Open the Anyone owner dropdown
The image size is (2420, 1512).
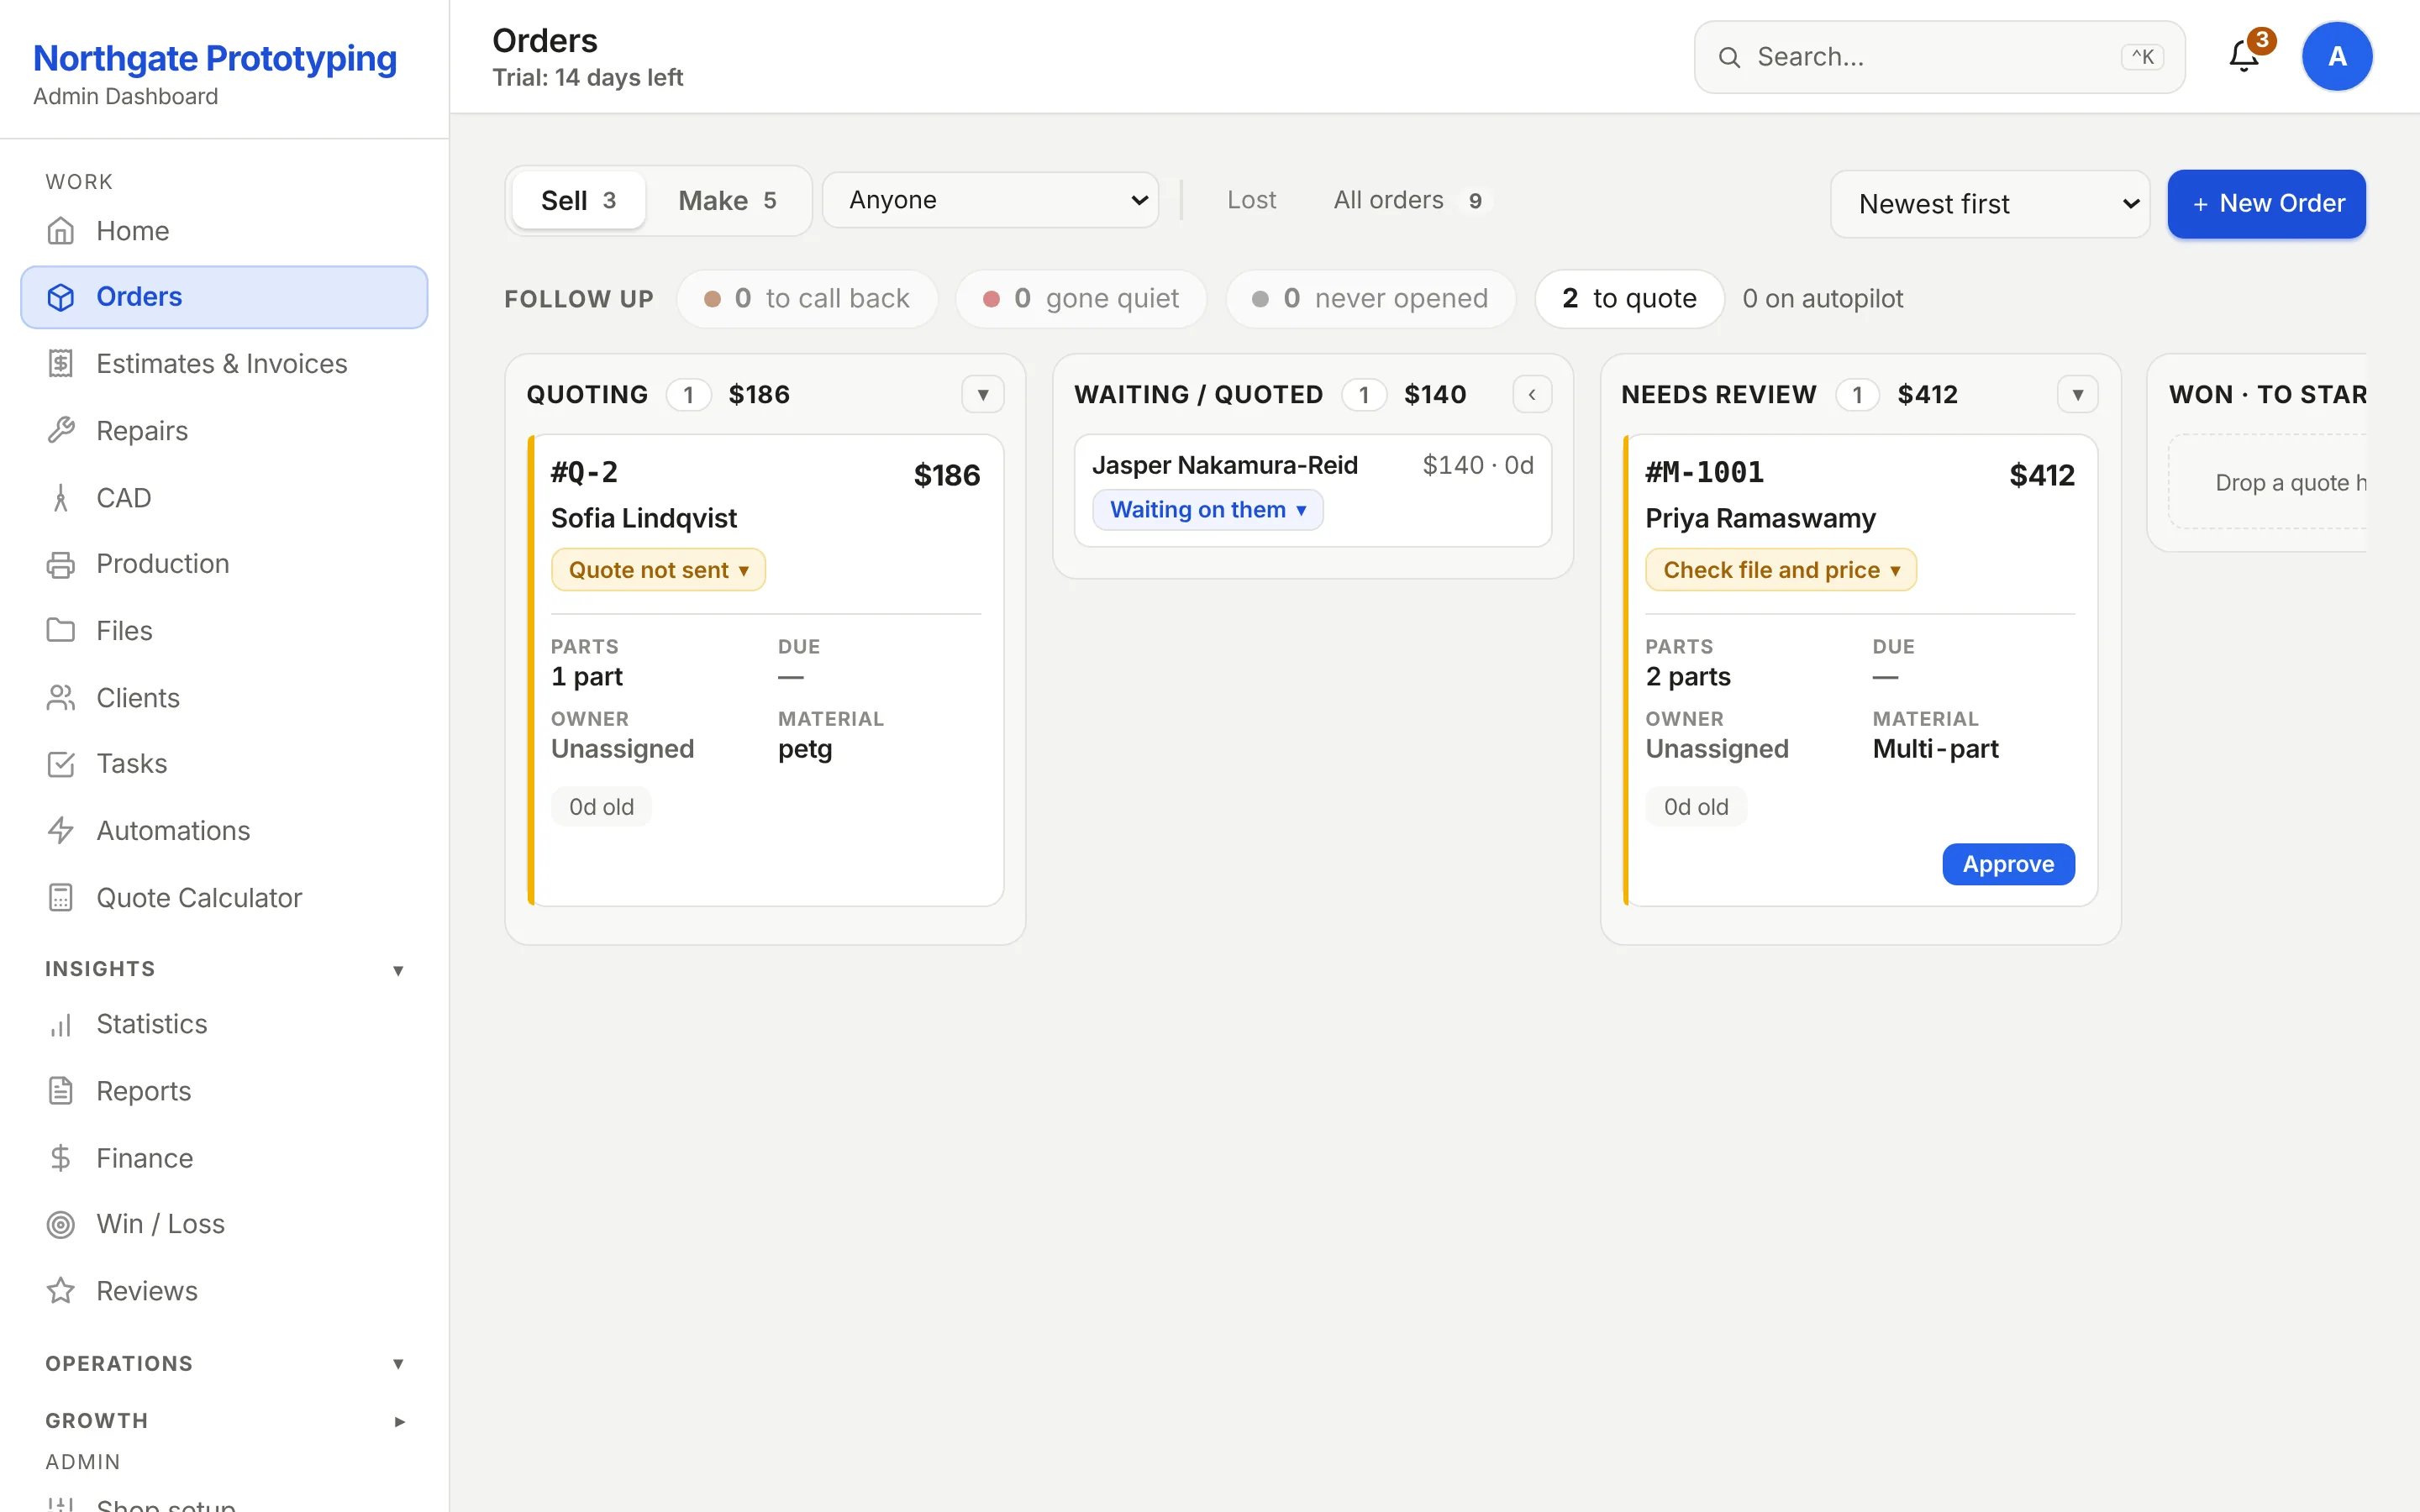click(x=990, y=200)
